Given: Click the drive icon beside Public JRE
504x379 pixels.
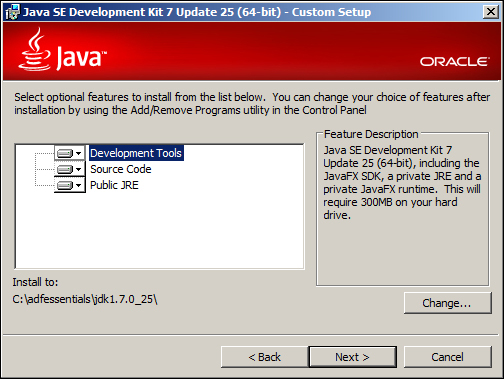Looking at the screenshot, I should tap(65, 185).
